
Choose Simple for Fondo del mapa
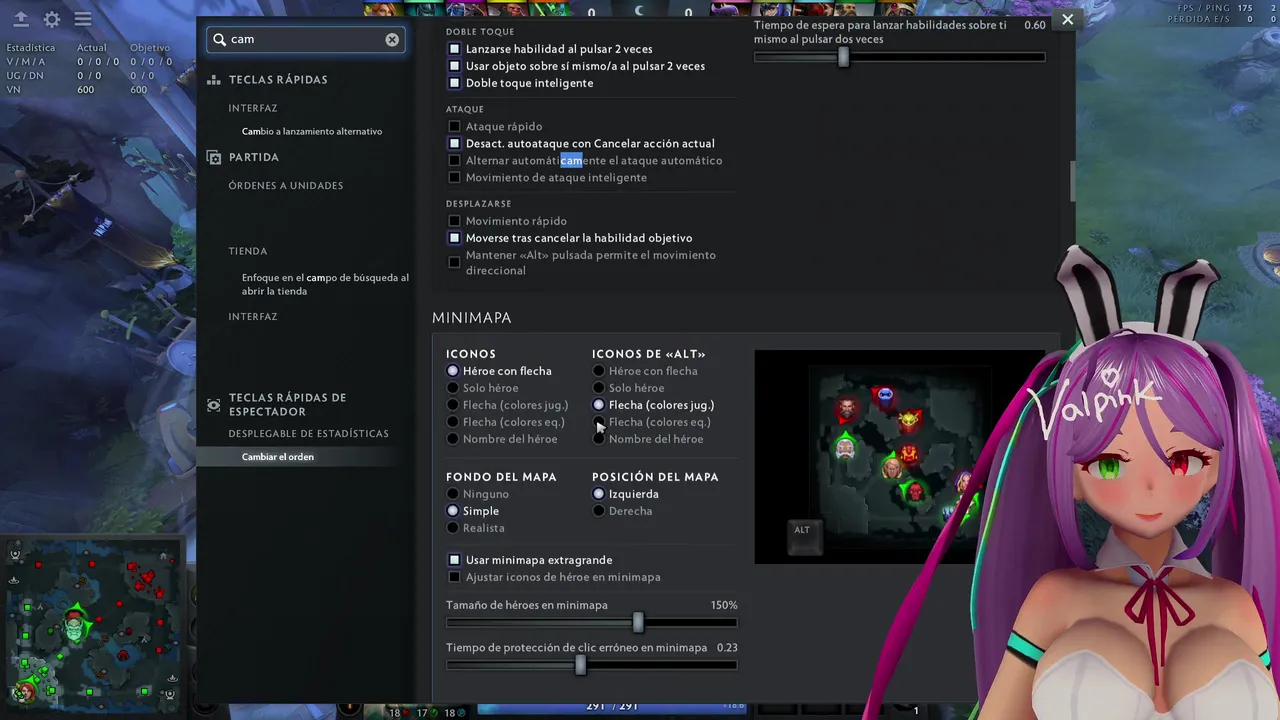pyautogui.click(x=453, y=511)
